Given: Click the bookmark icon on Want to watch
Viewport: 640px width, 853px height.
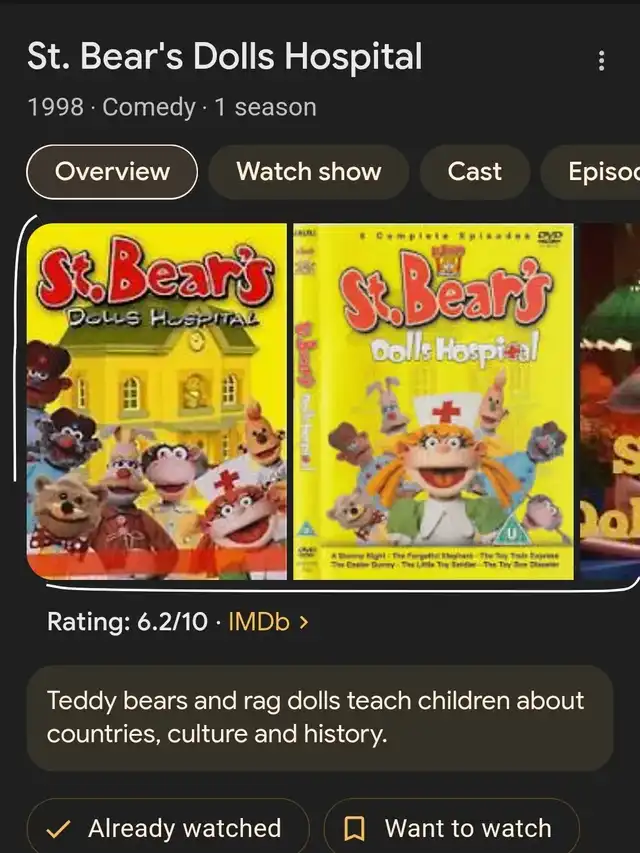Looking at the screenshot, I should [354, 829].
